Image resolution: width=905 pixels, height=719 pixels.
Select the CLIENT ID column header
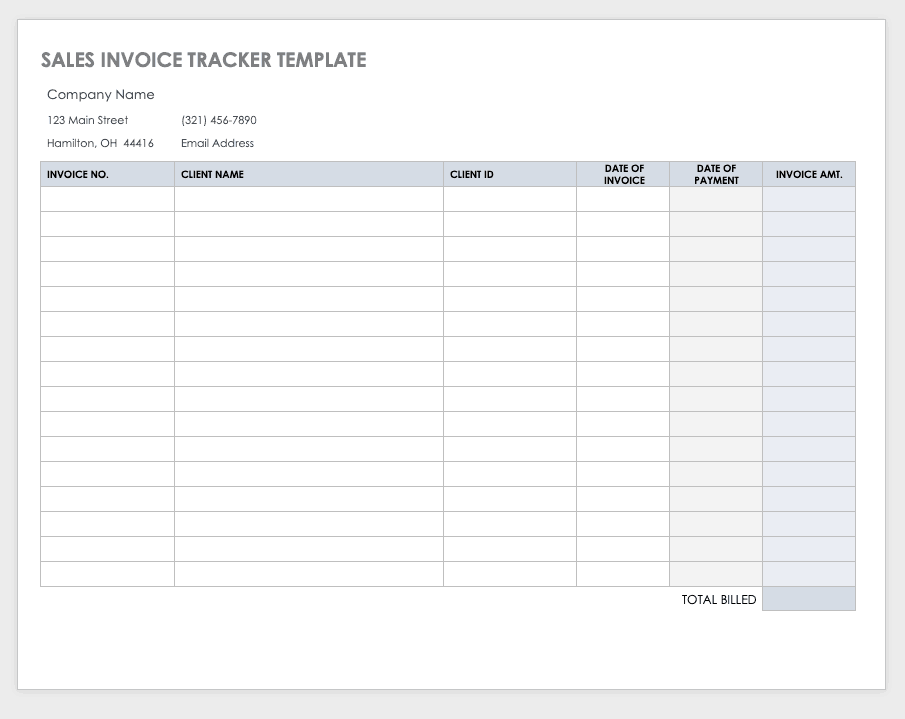click(x=471, y=174)
